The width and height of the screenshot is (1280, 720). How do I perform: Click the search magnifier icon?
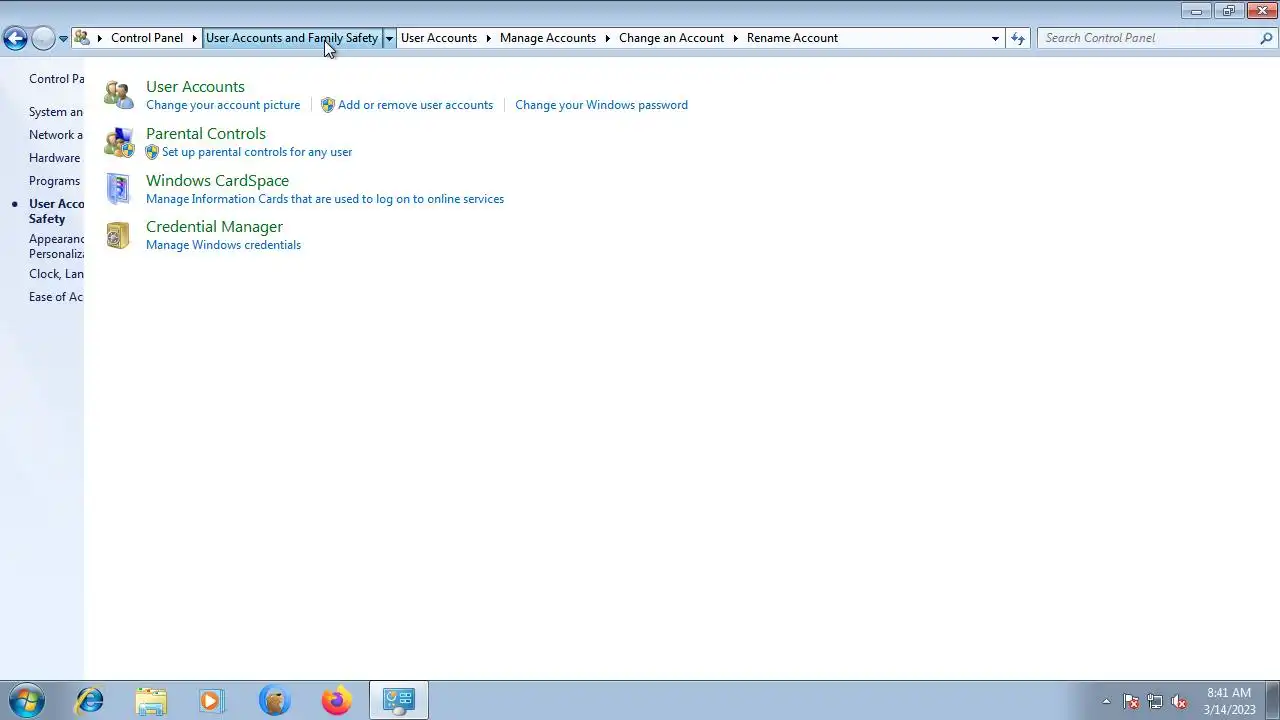click(x=1266, y=38)
